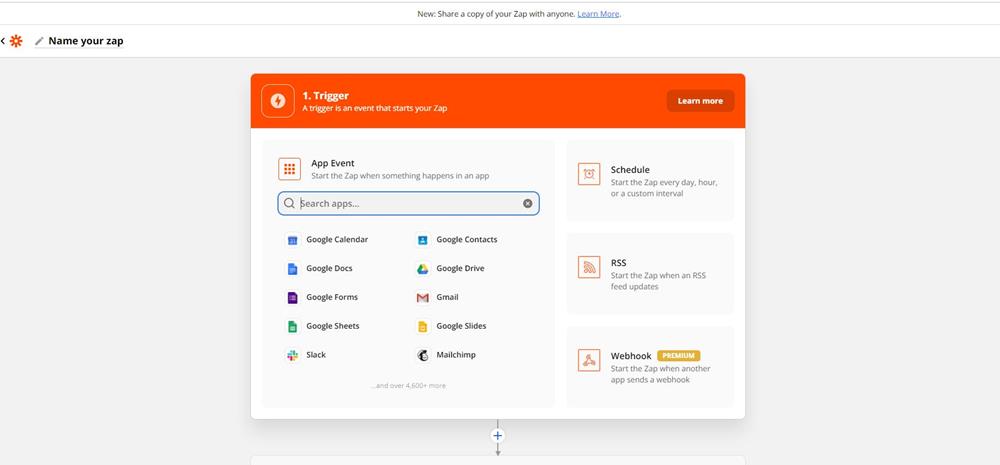Clear the search apps field with x icon
This screenshot has width=1000, height=465.
click(x=527, y=203)
